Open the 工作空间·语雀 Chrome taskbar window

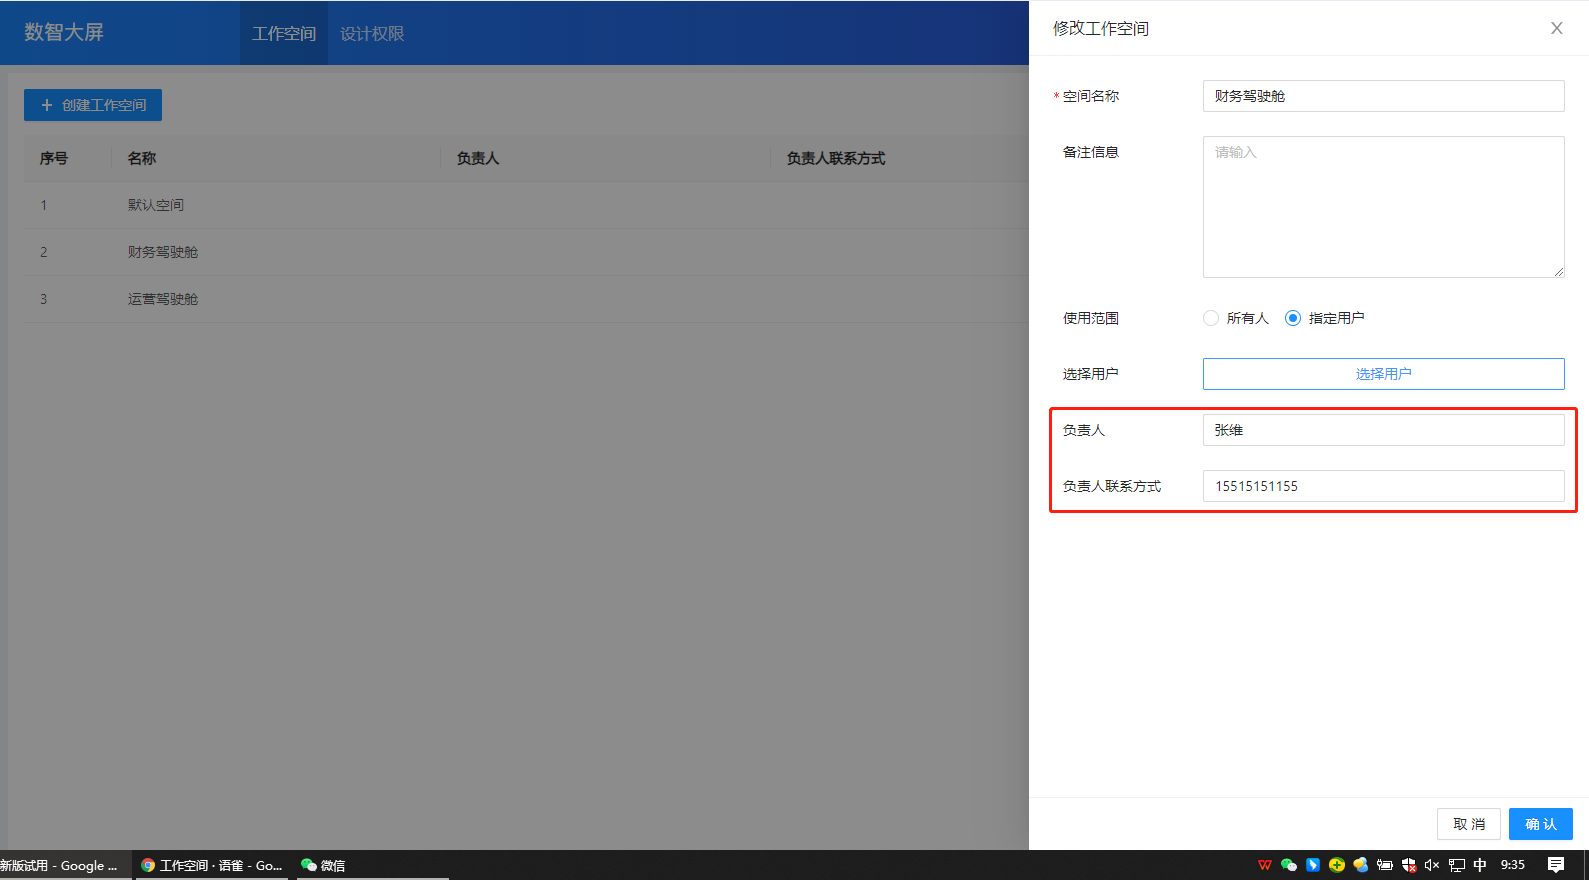[212, 865]
